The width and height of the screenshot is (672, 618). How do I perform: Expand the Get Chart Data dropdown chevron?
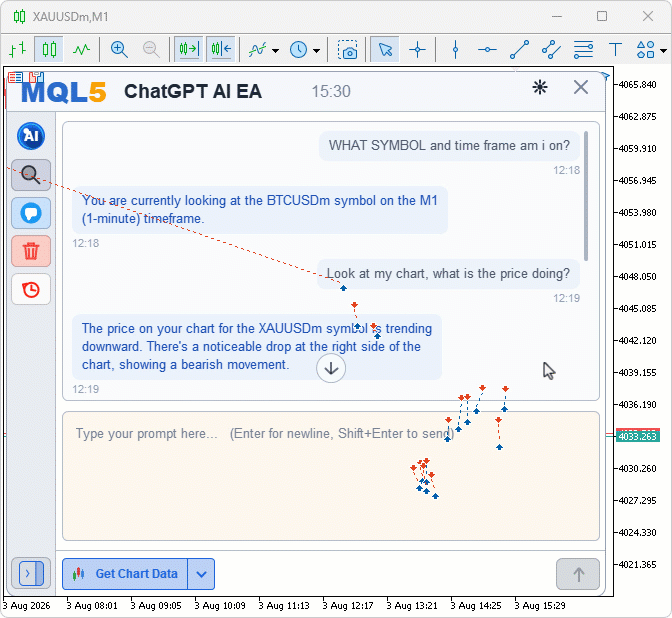(x=201, y=573)
